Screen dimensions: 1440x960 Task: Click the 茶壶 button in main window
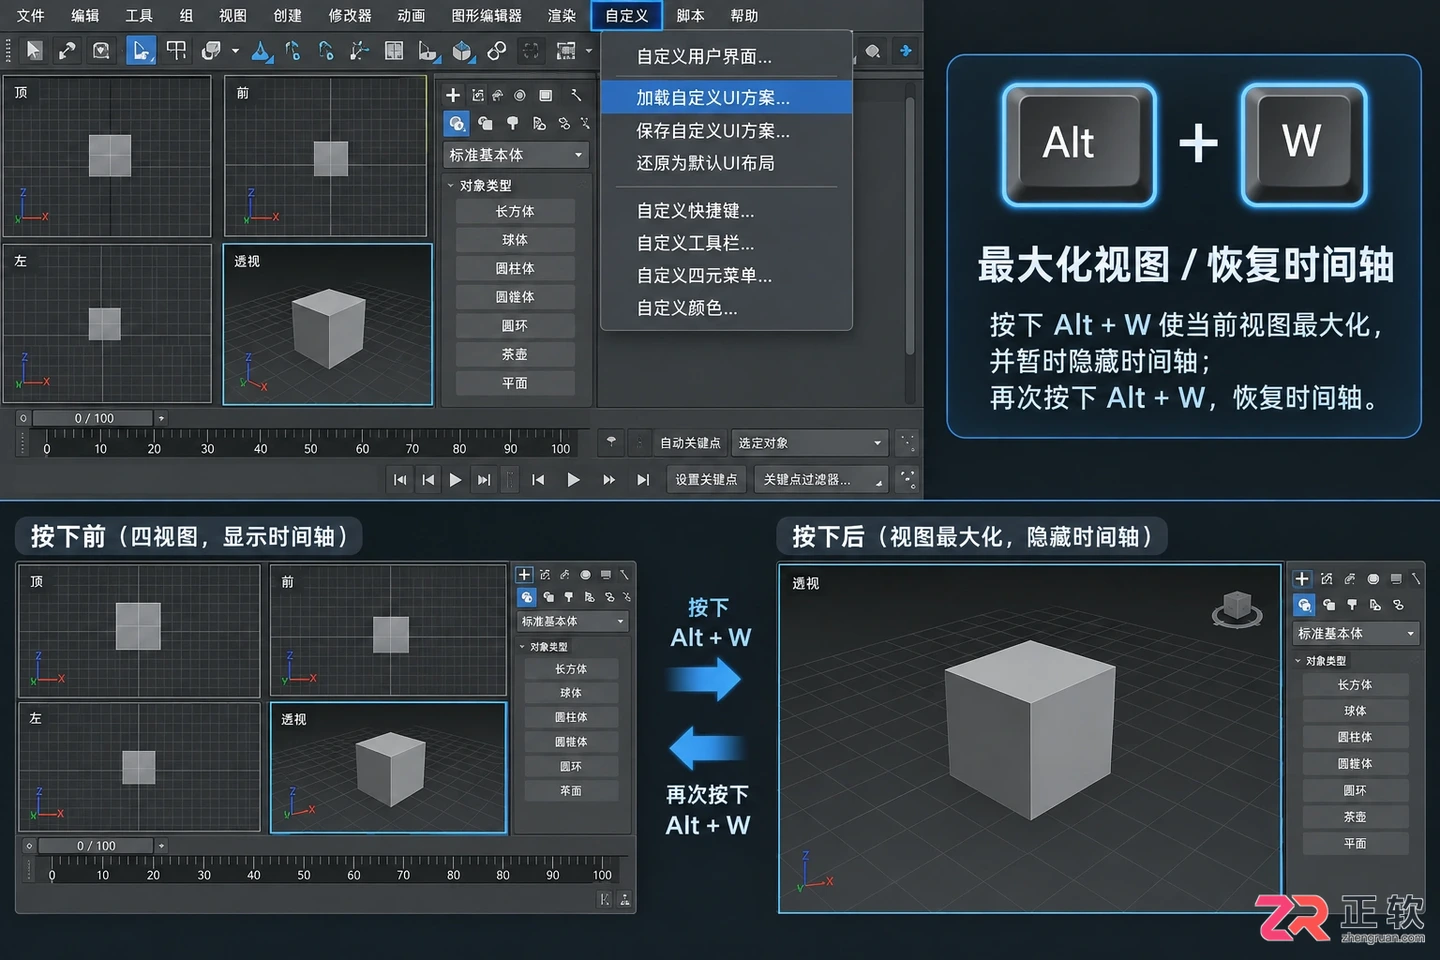[515, 355]
